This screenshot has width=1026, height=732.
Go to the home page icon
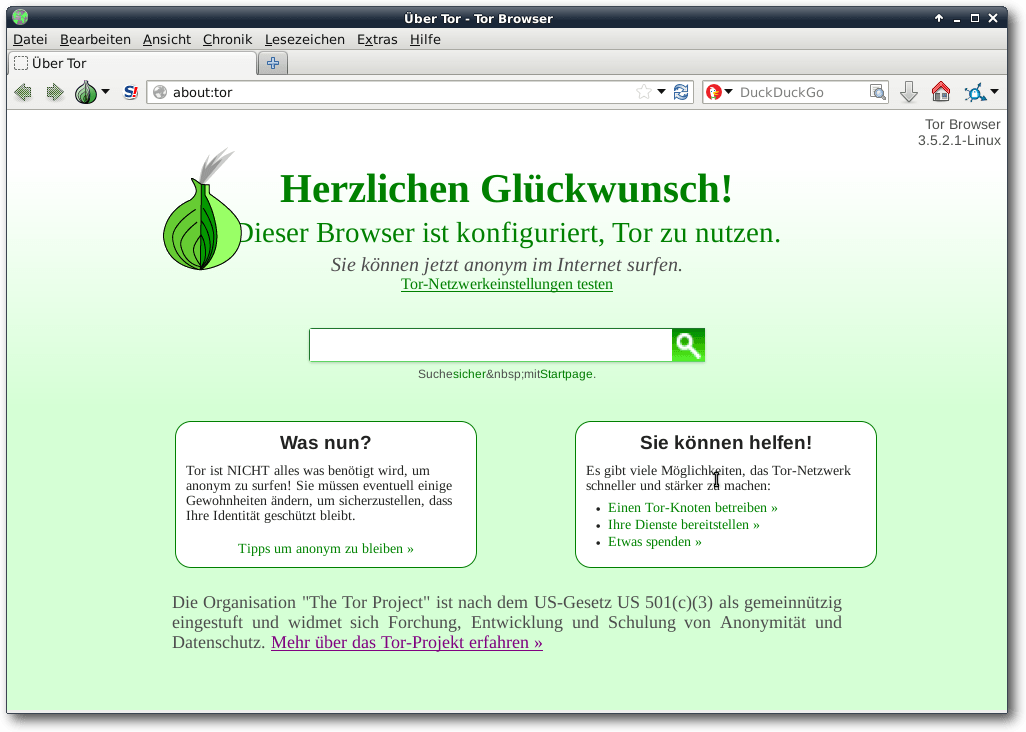(941, 92)
